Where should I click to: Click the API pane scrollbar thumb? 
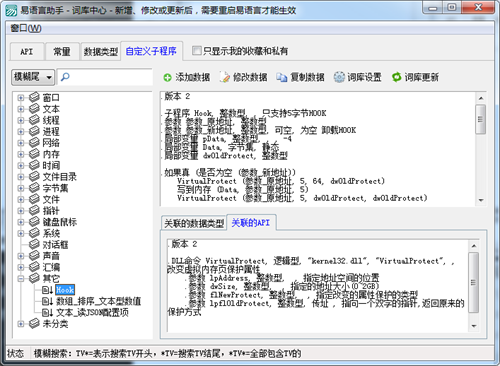point(473,282)
